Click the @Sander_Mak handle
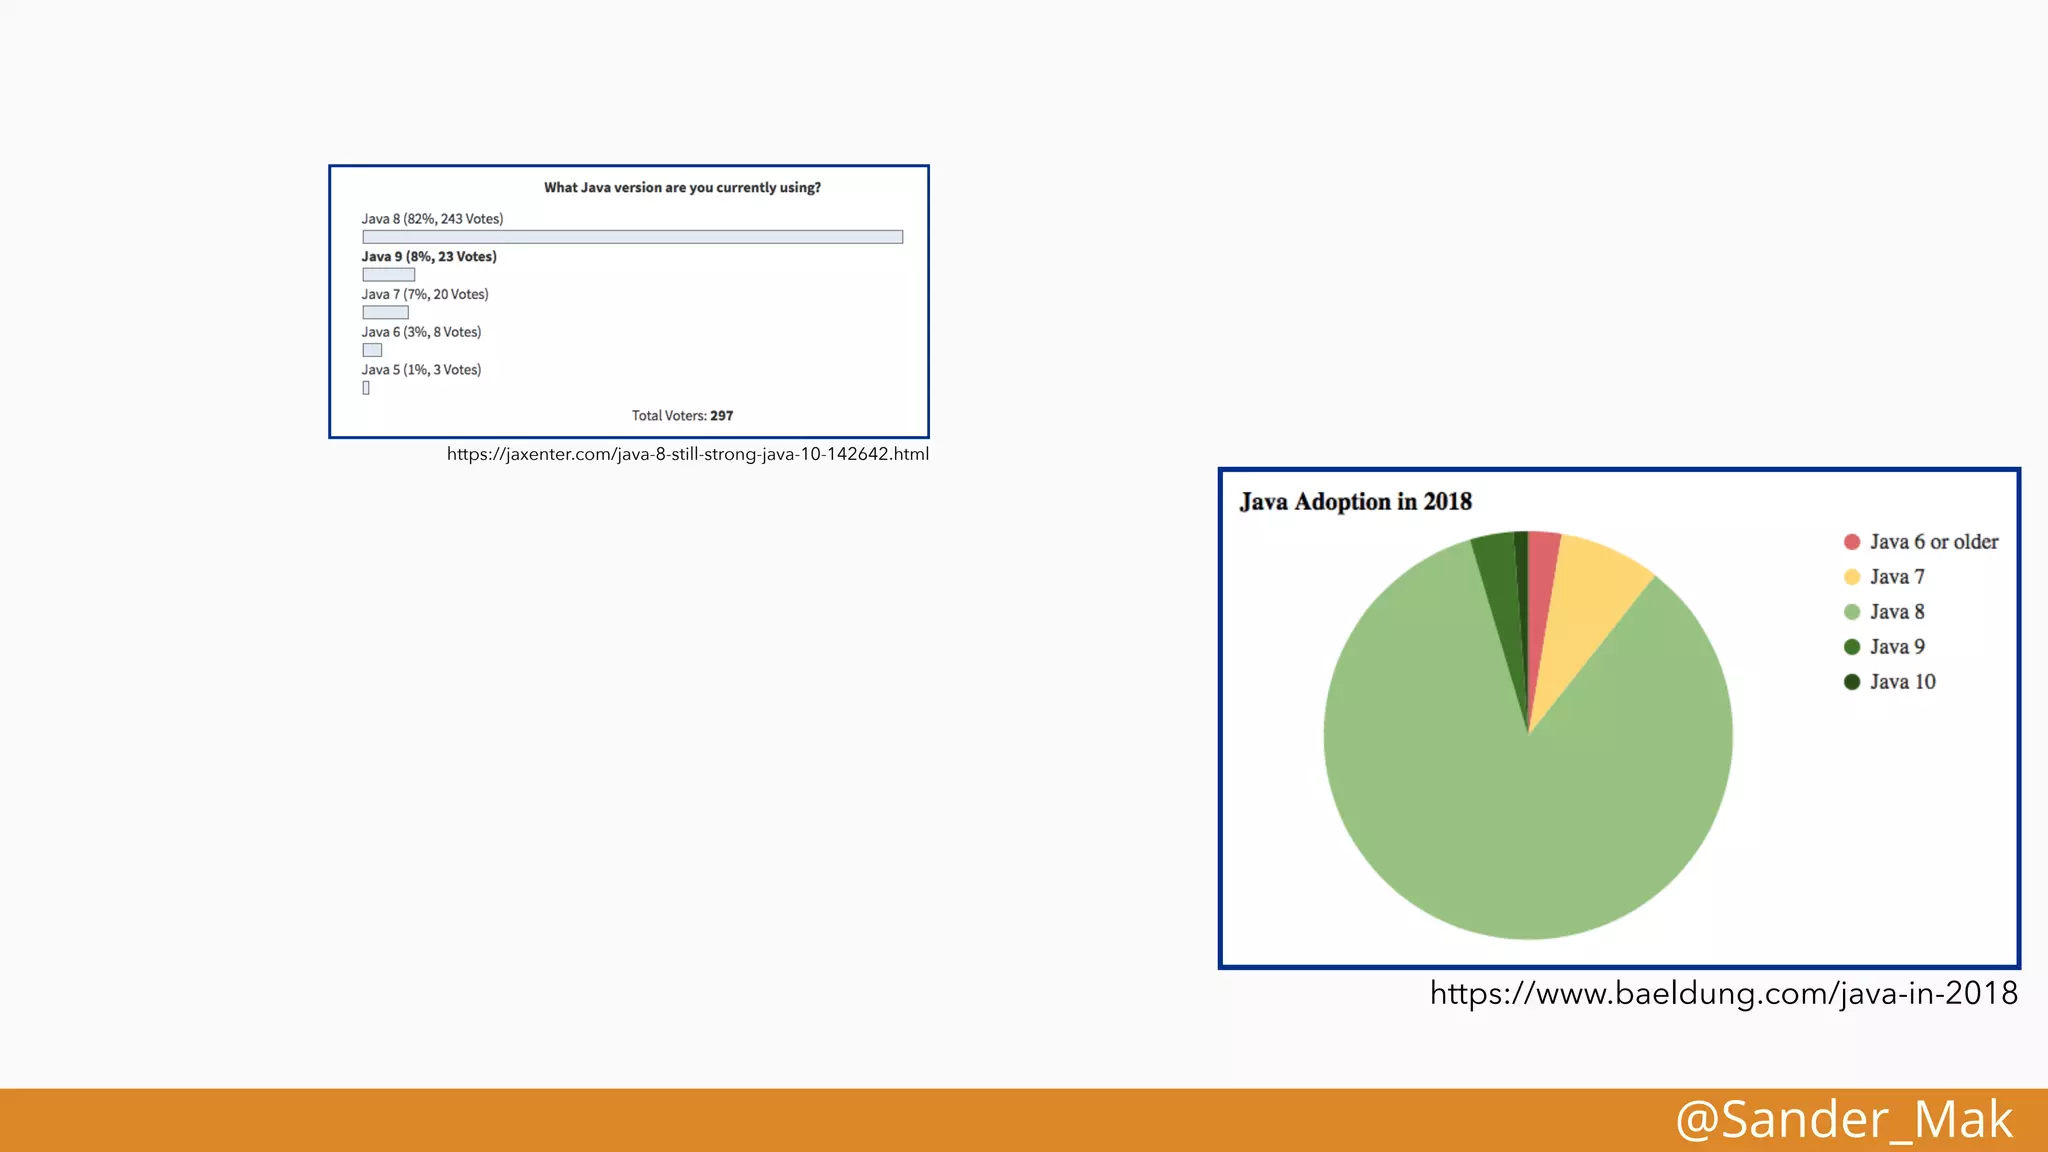Viewport: 2048px width, 1152px height. 1844,1119
